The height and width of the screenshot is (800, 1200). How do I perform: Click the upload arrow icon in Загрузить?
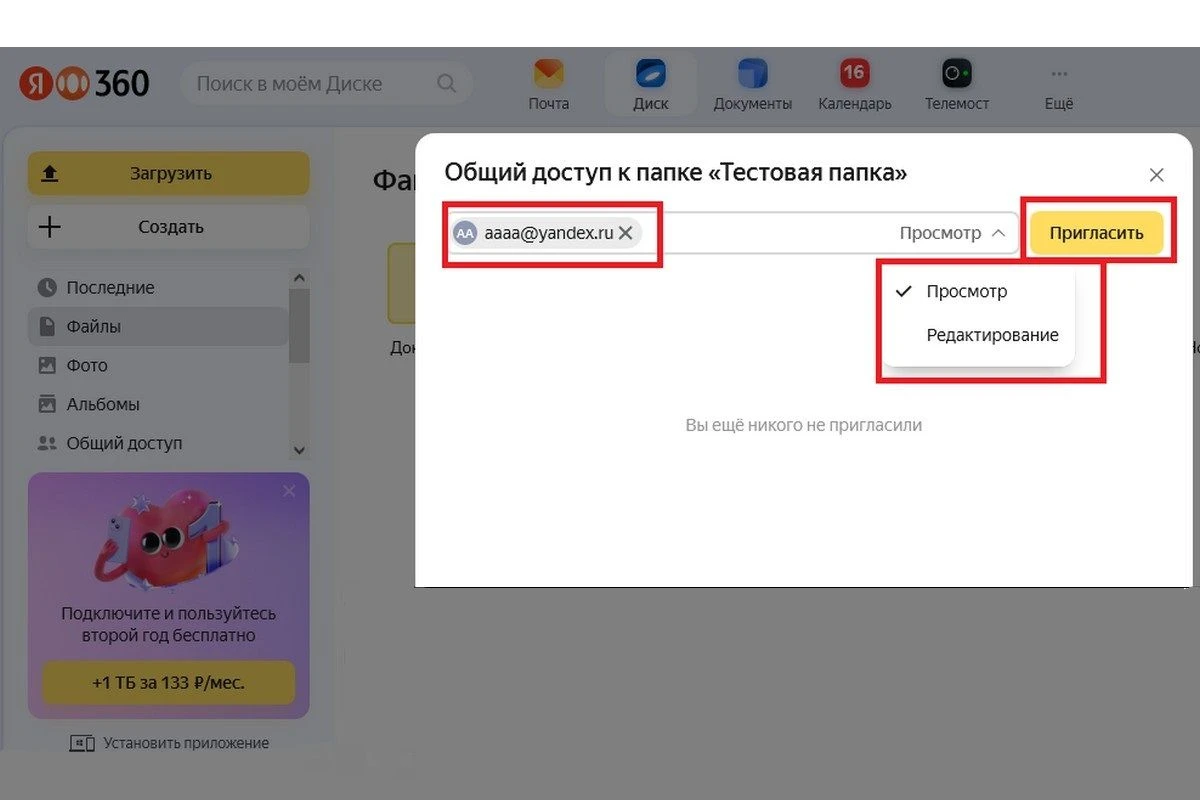[49, 173]
